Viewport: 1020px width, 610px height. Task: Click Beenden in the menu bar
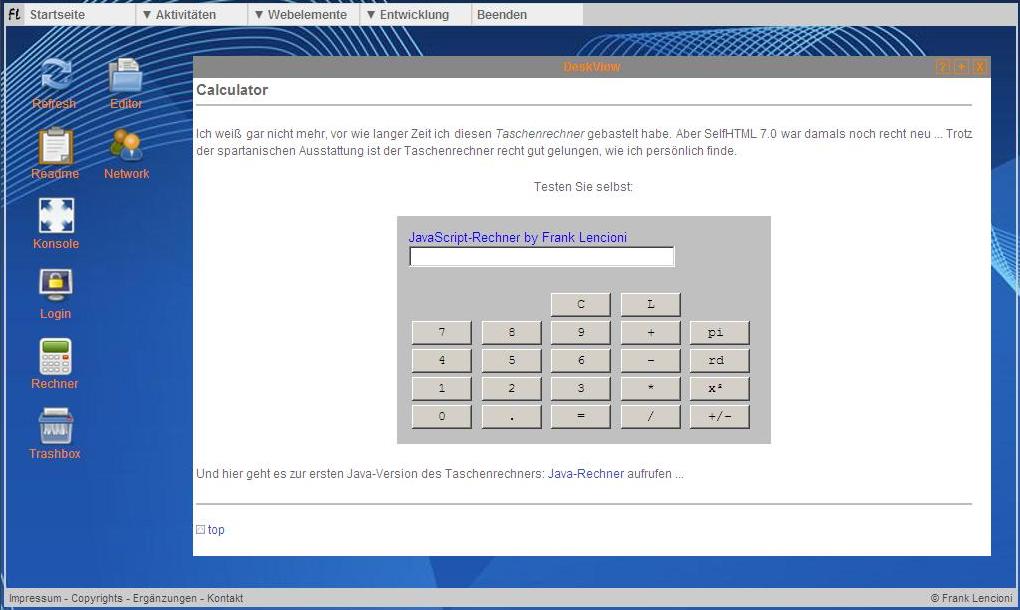(501, 15)
